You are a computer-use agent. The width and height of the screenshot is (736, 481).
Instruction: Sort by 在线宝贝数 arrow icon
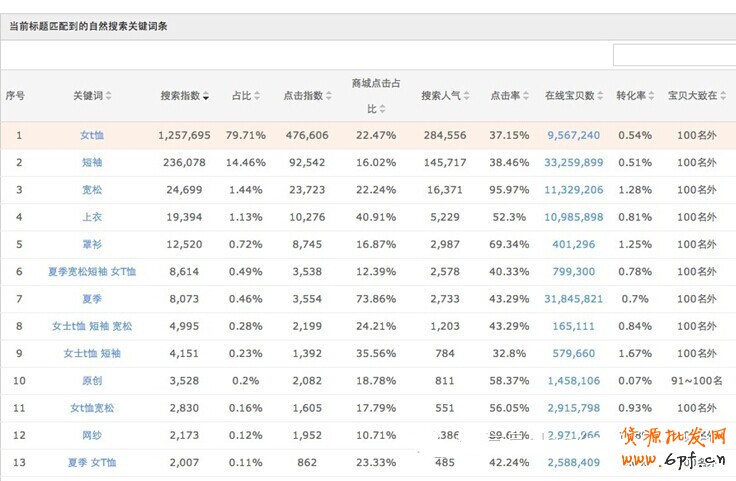click(599, 97)
